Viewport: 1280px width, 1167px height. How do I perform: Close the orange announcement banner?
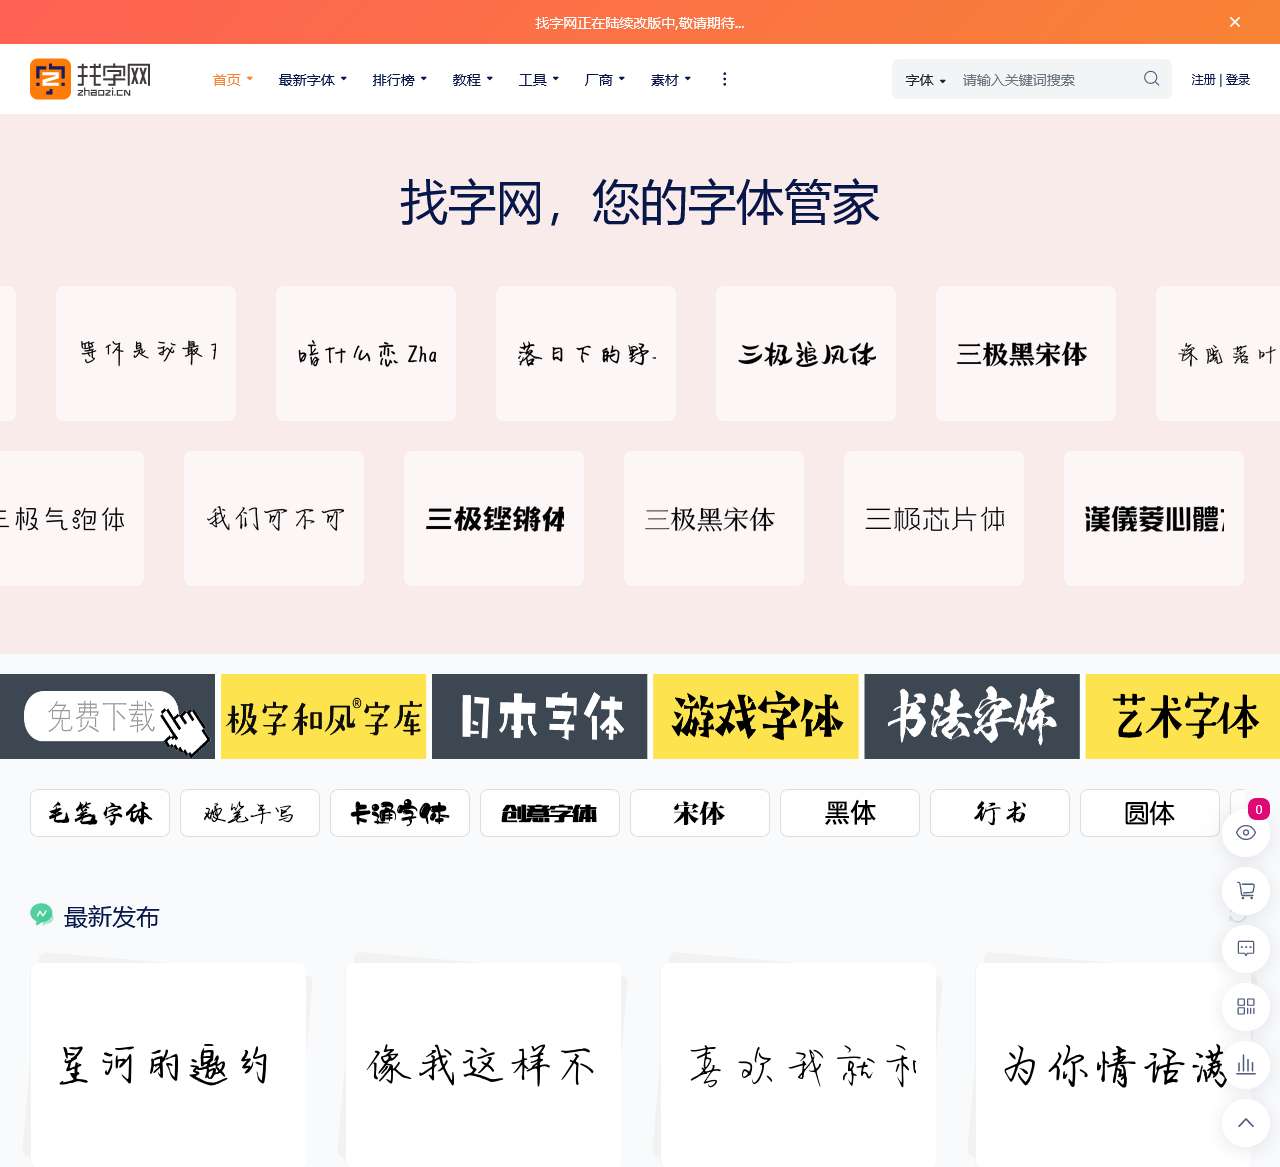click(x=1235, y=22)
